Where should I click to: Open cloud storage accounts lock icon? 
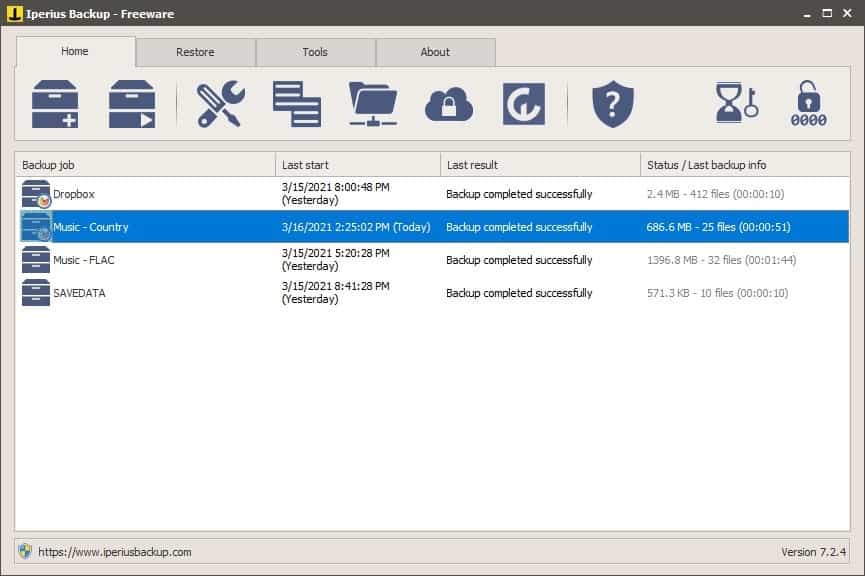click(448, 104)
